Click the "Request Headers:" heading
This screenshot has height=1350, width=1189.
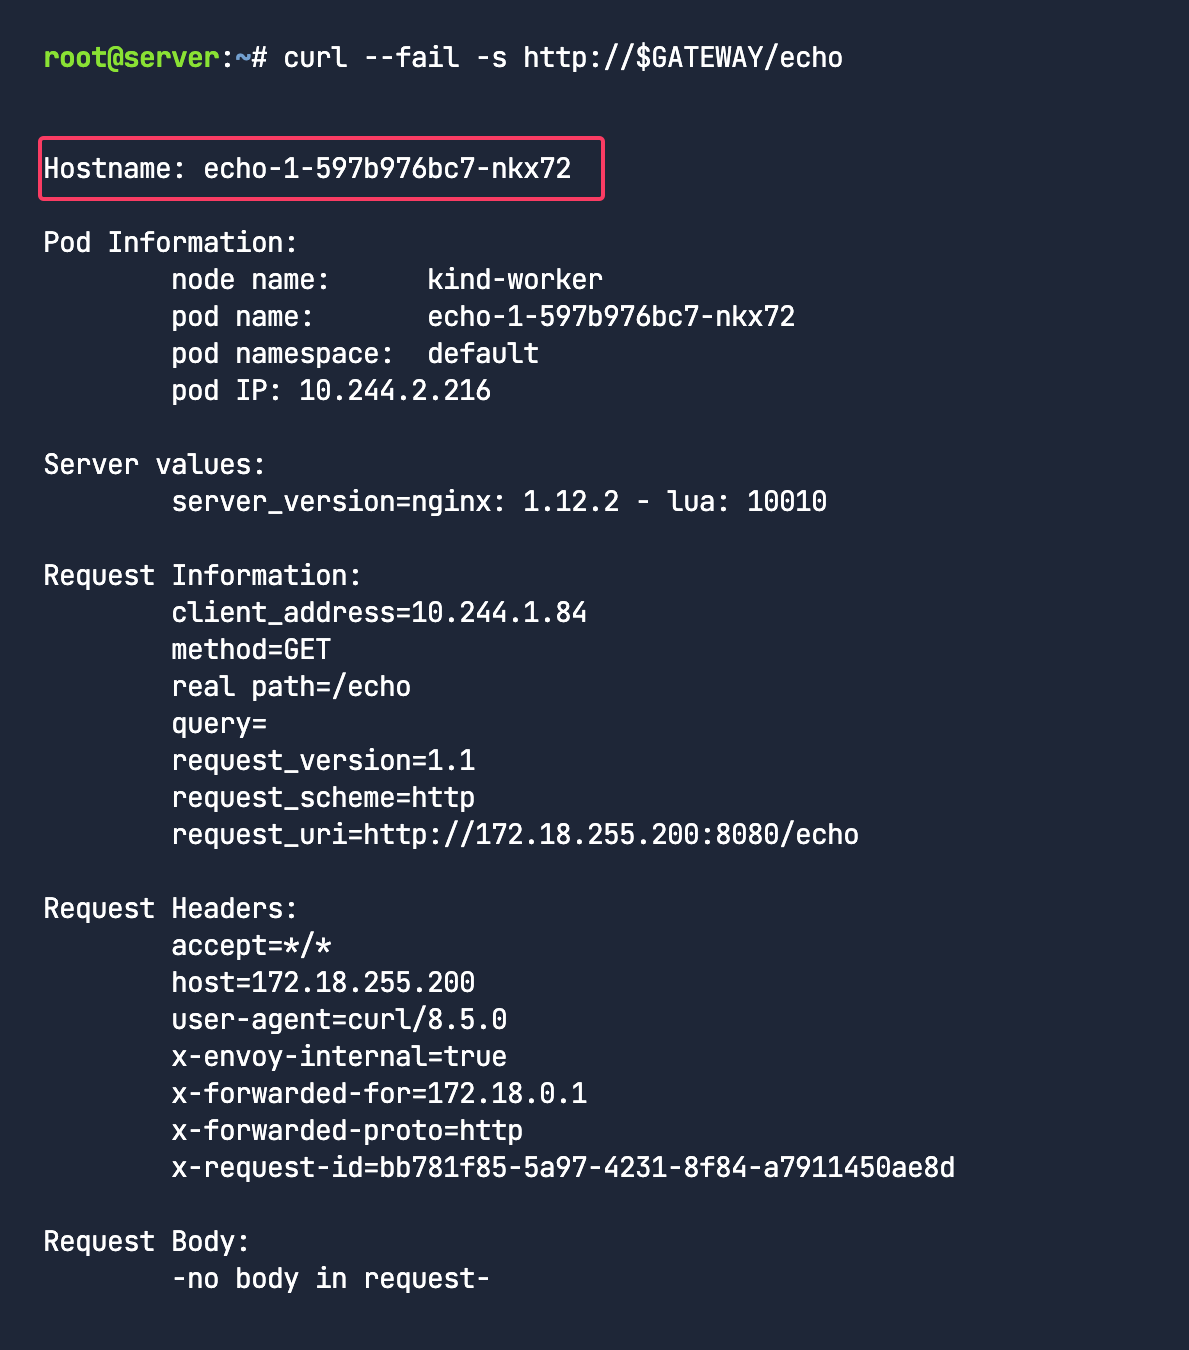point(170,908)
